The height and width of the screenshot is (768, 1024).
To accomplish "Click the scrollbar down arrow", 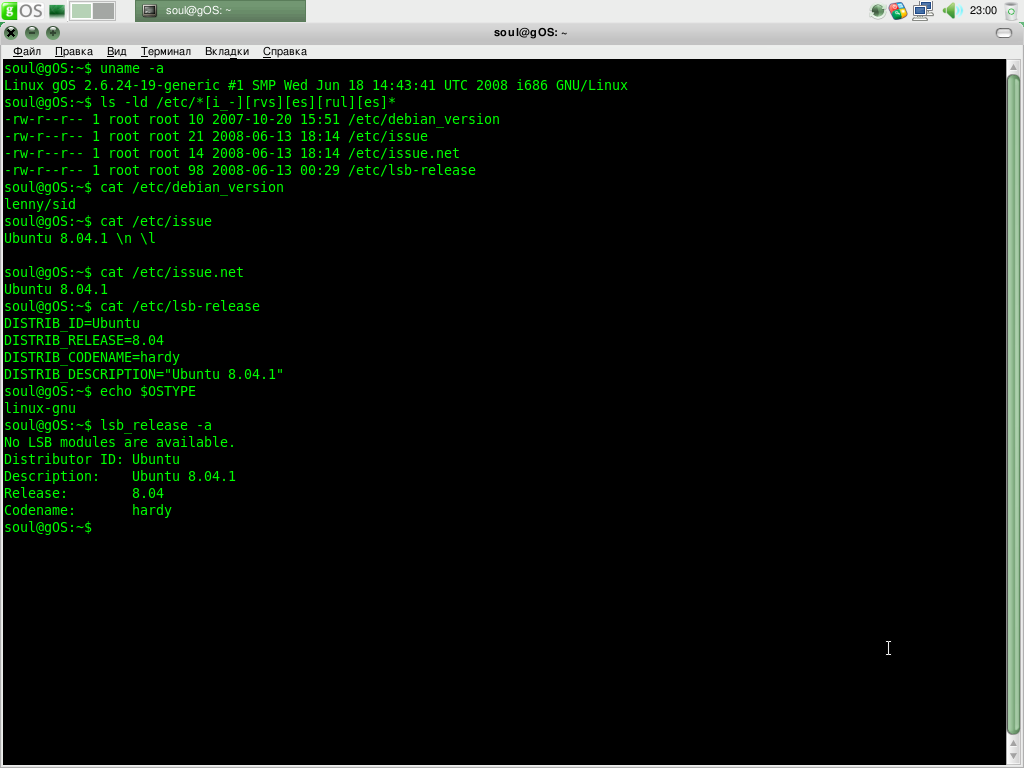I will (1014, 756).
